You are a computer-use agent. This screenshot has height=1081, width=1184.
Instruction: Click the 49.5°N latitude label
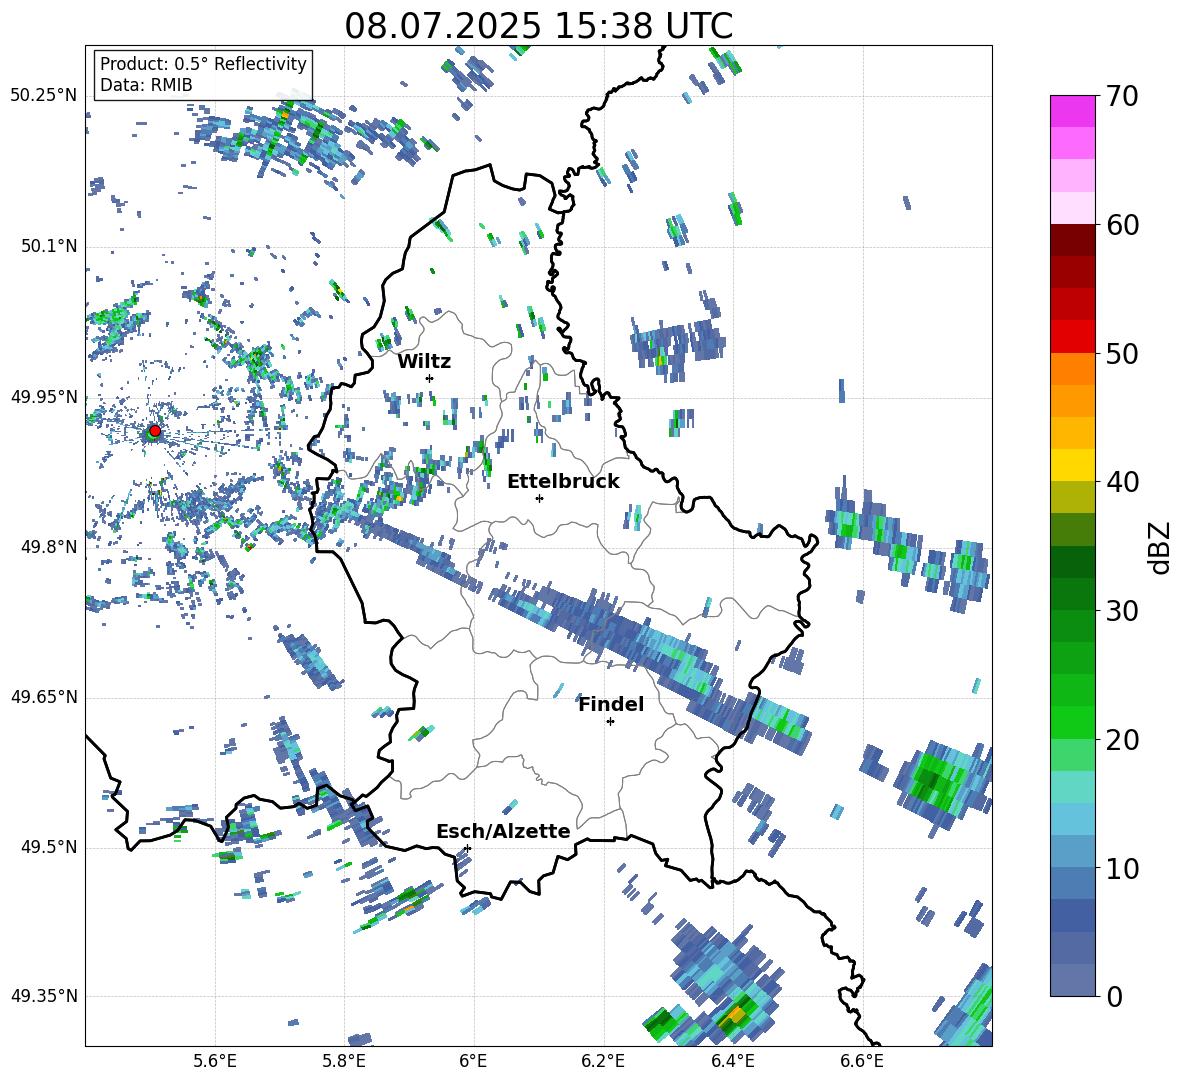tap(48, 847)
